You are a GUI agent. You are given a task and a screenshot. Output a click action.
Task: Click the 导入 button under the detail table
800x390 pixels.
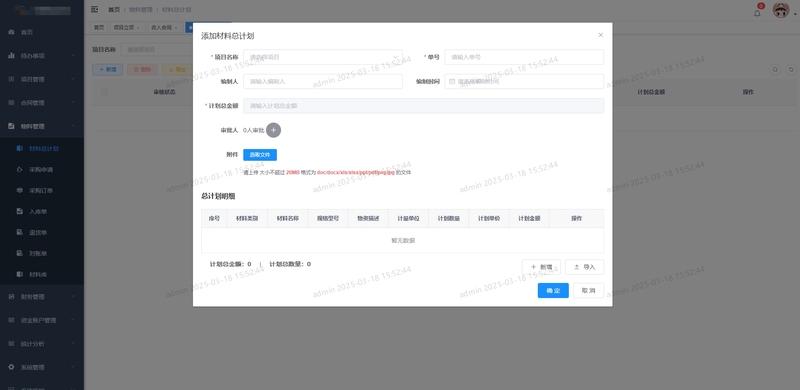coord(585,267)
